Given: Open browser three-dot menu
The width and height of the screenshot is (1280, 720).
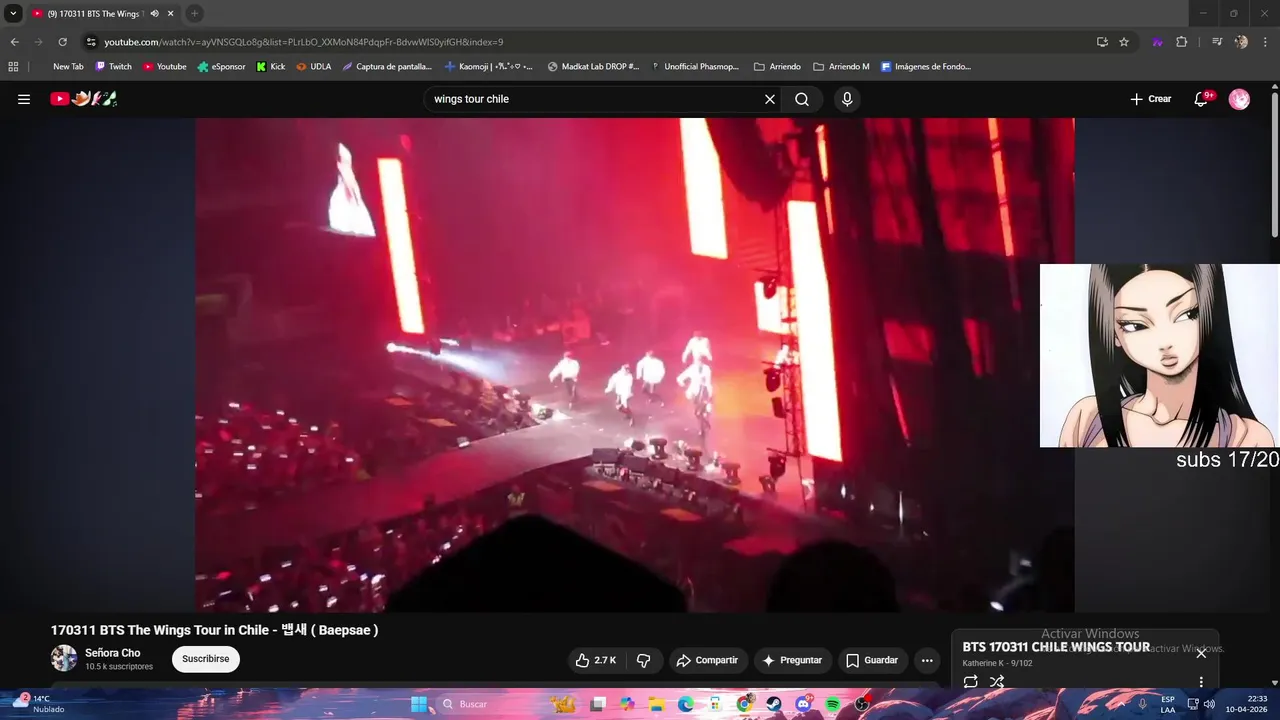Looking at the screenshot, I should [x=1266, y=42].
